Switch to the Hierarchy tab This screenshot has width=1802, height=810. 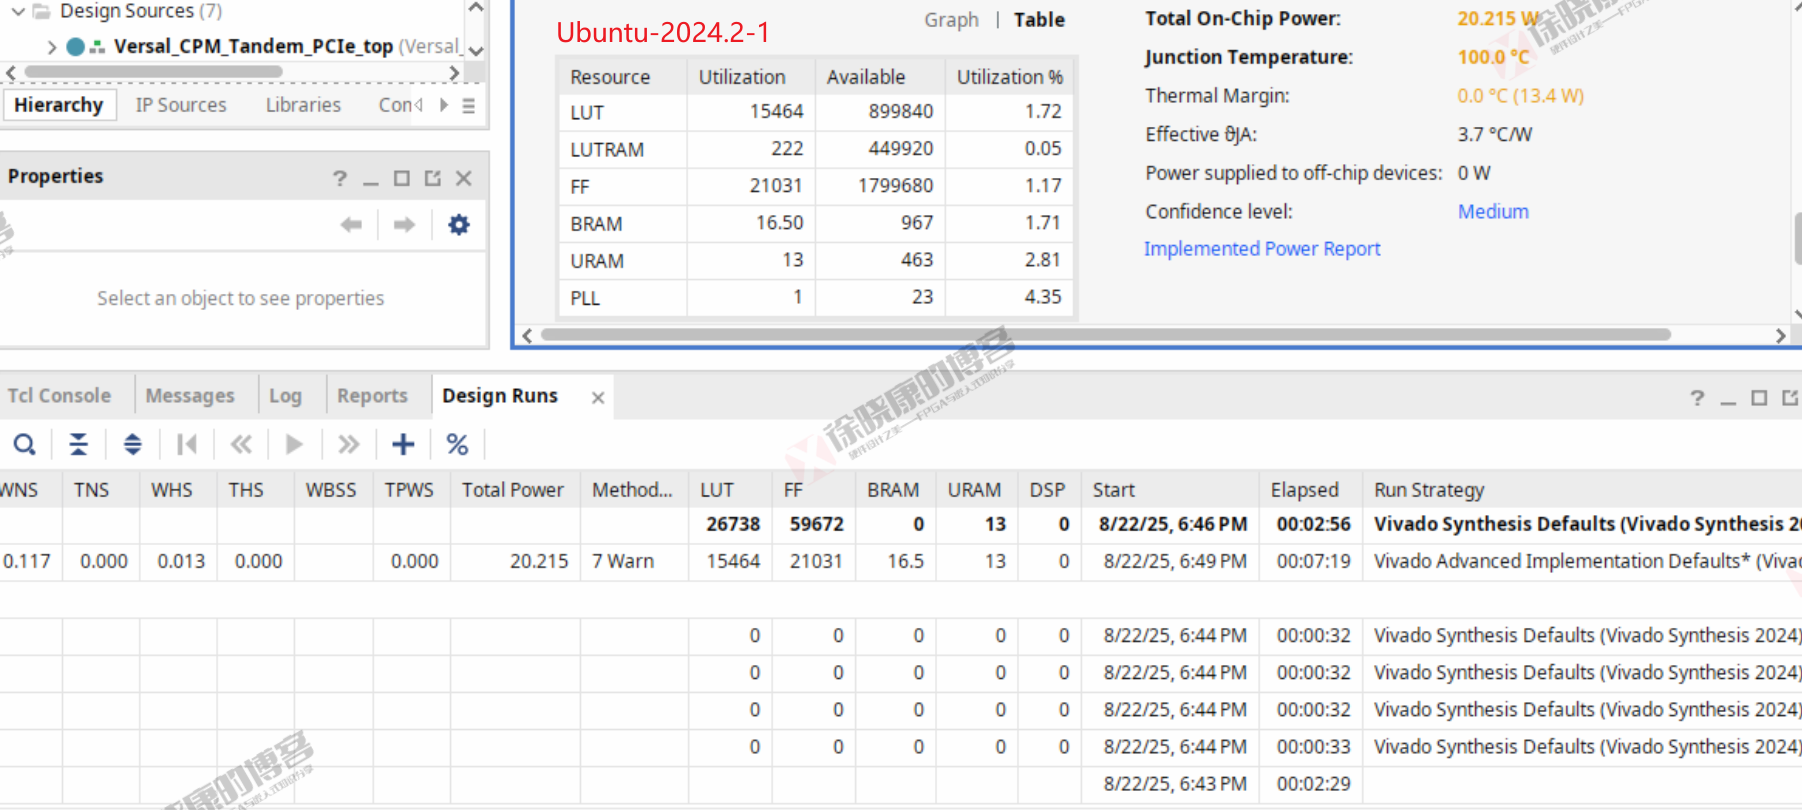coord(59,105)
